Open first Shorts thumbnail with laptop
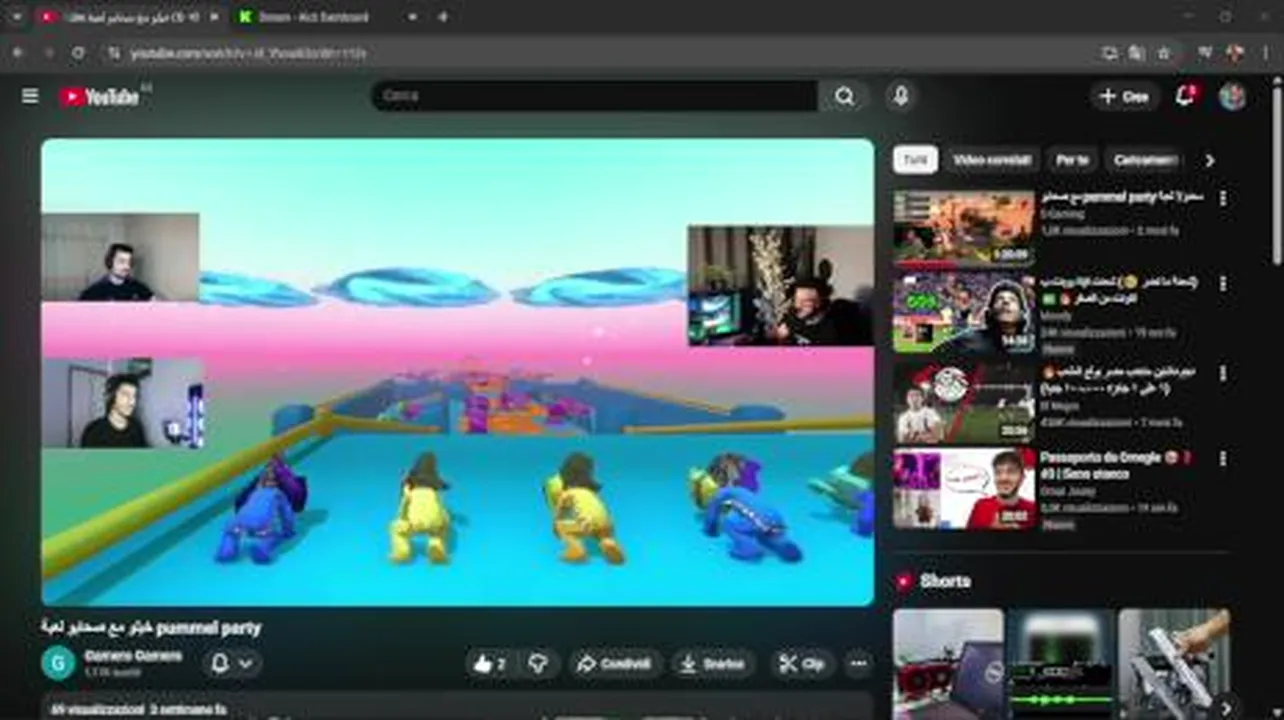Image resolution: width=1284 pixels, height=720 pixels. [x=948, y=664]
